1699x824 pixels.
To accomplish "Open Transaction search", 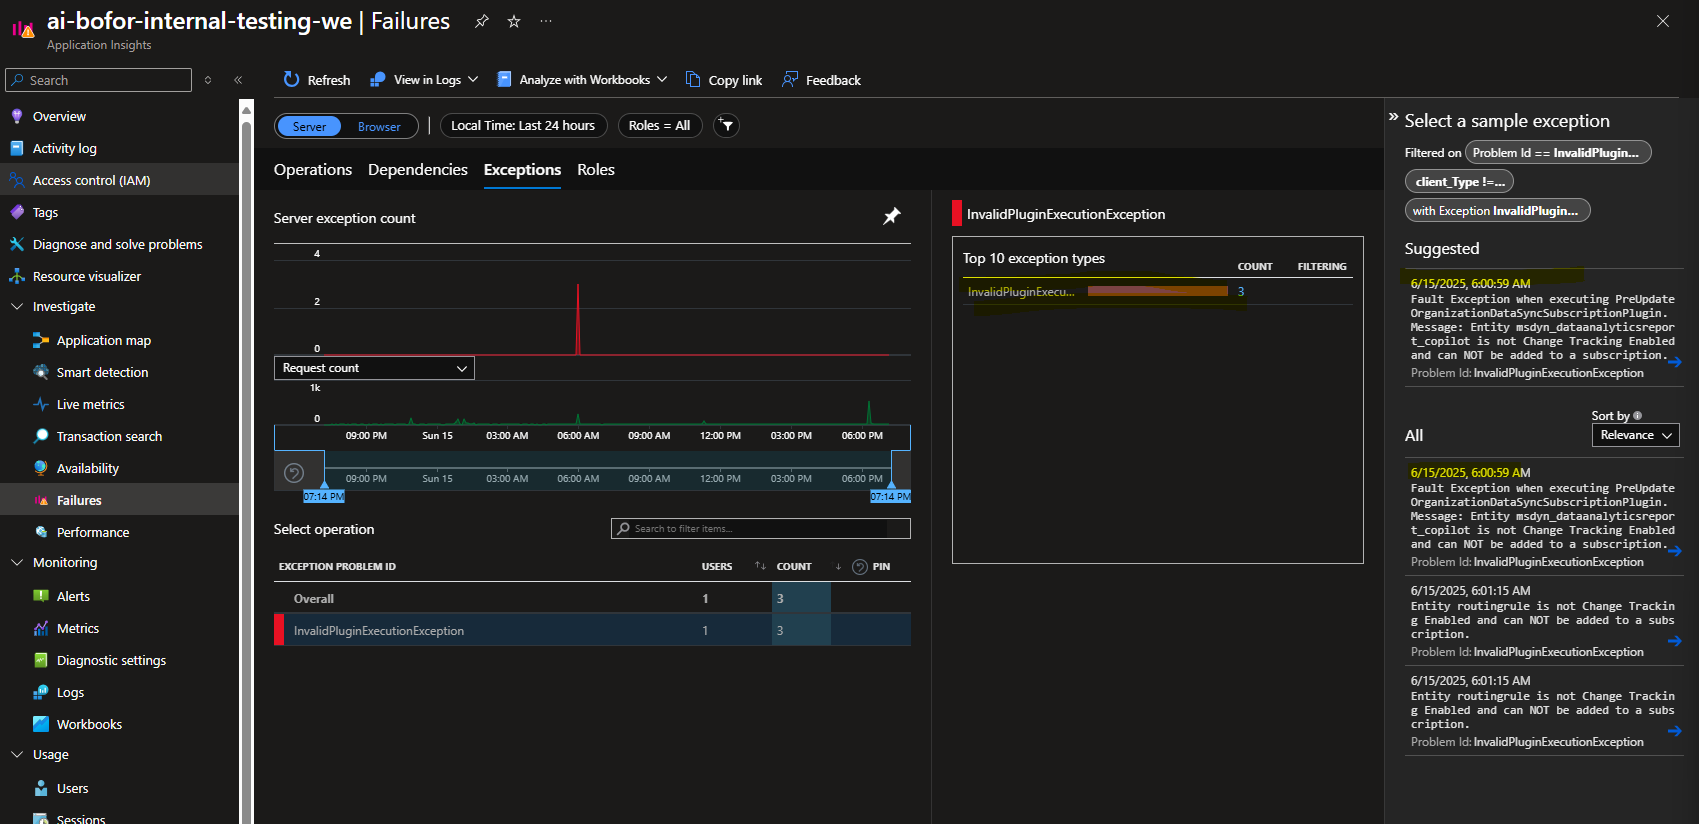I will click(109, 436).
